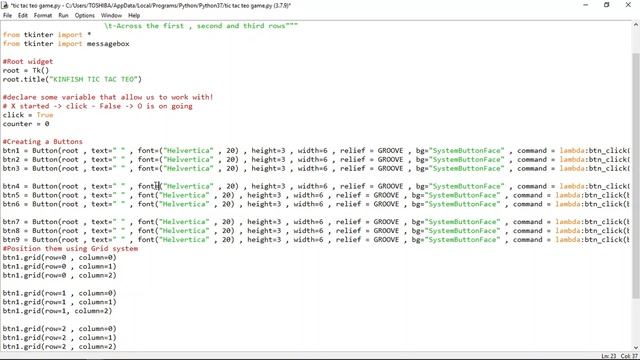This screenshot has width=640, height=360.
Task: Click the 'counter = 0' line
Action: coord(26,124)
